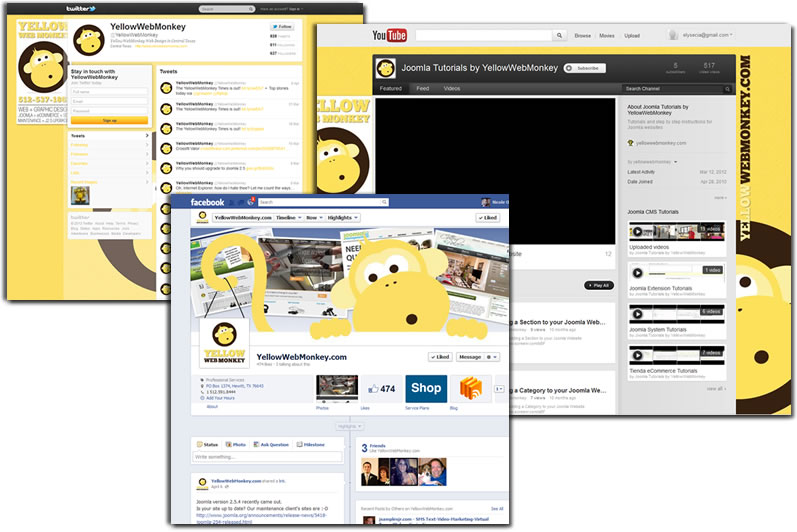The image size is (797, 532).
Task: Switch to the Feed tab on YouTube channel
Action: 422,88
